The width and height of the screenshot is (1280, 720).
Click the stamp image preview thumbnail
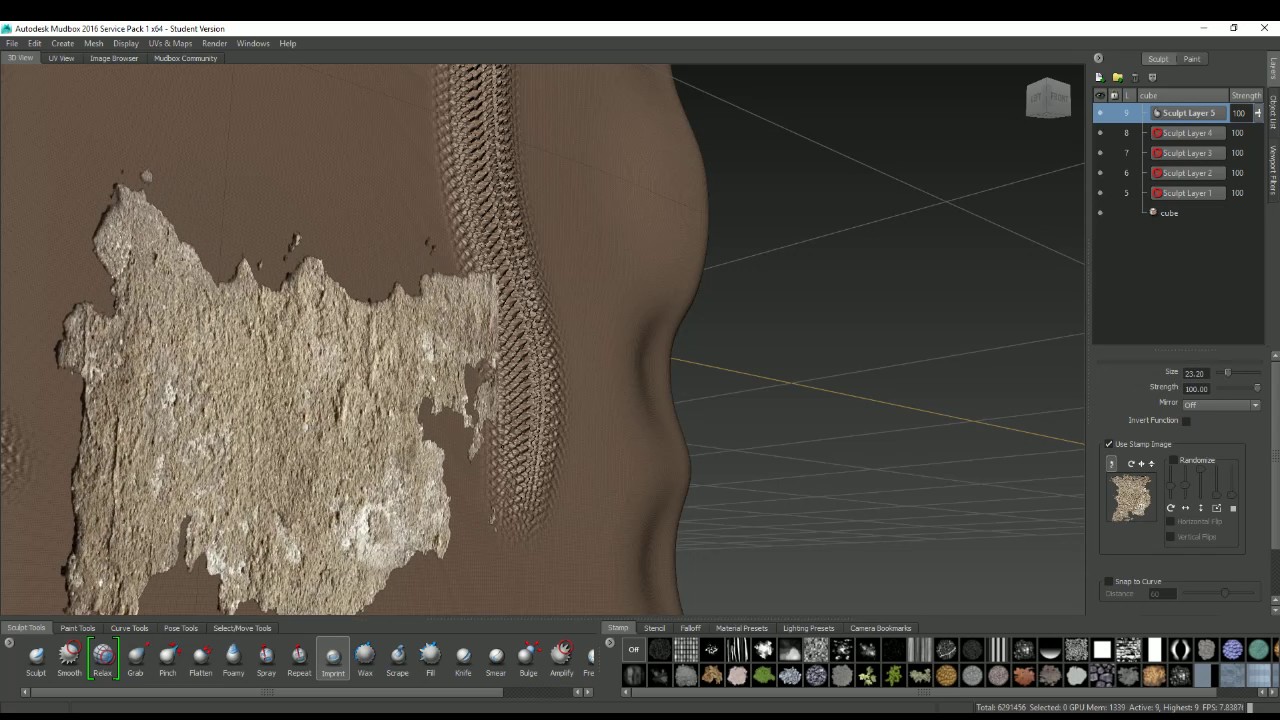[x=1131, y=497]
